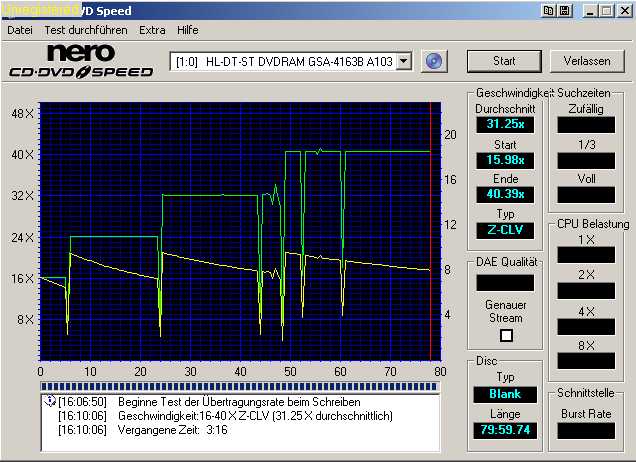Open the Datei menu

[20, 30]
